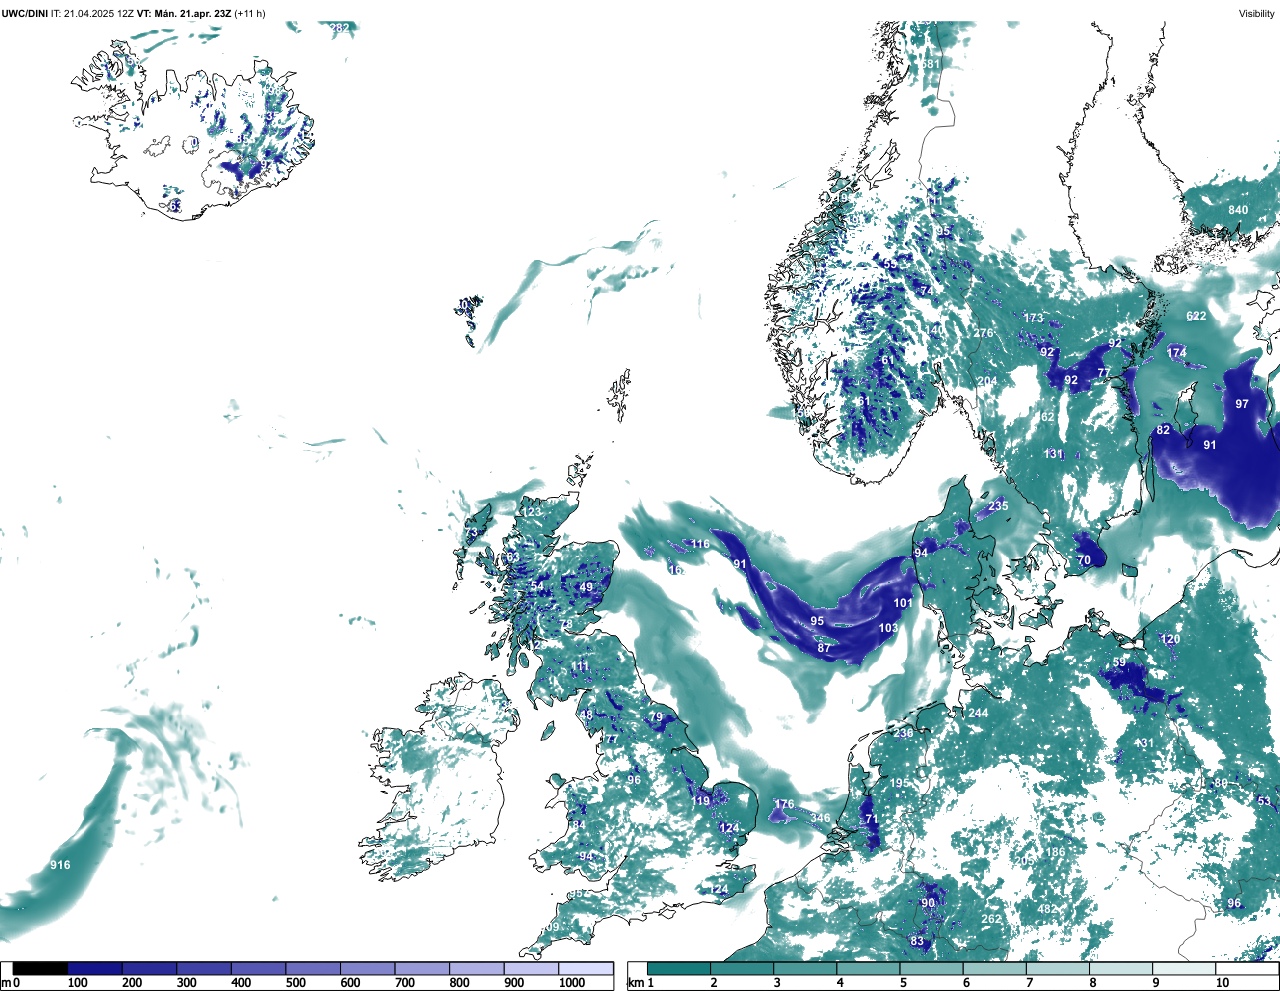The image size is (1280, 991).
Task: Click the '282' value at the top edge
Action: 340,28
